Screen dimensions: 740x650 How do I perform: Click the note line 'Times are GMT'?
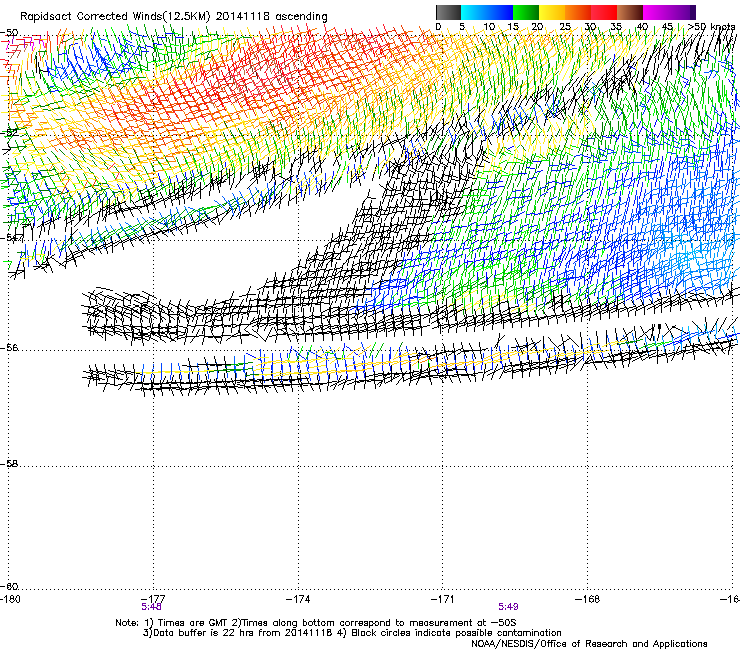193,623
